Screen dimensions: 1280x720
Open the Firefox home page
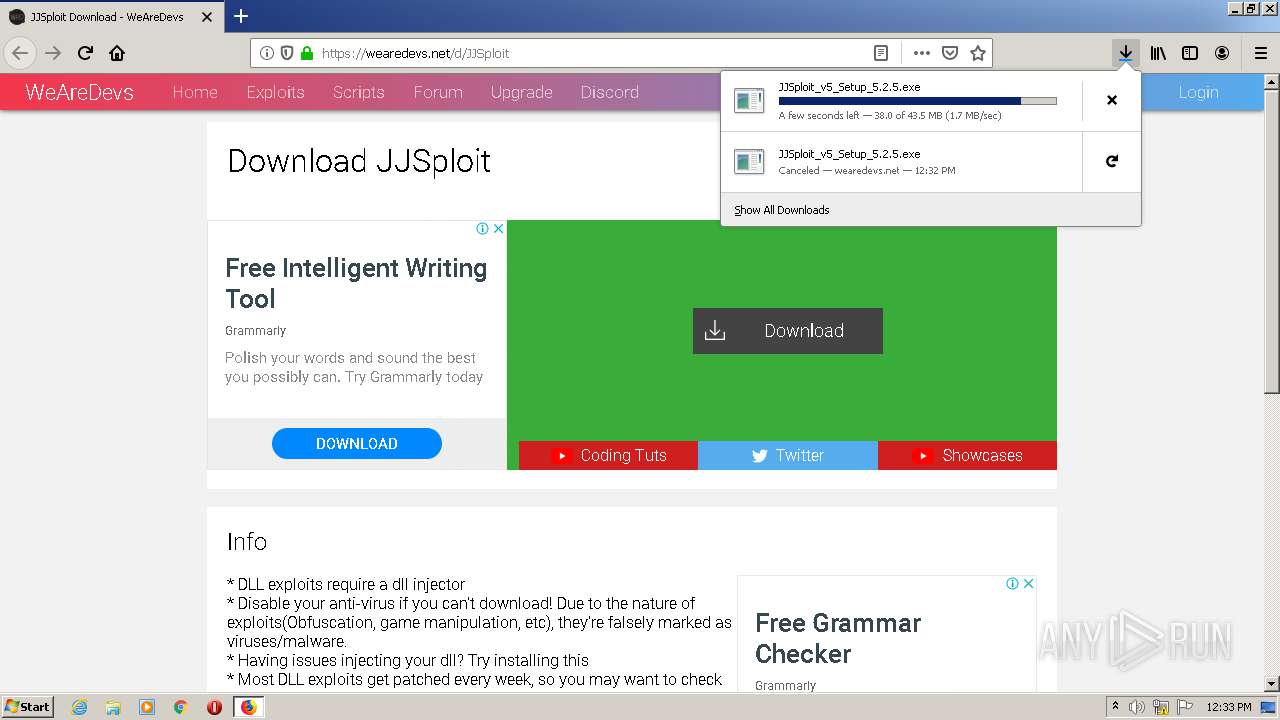[117, 53]
